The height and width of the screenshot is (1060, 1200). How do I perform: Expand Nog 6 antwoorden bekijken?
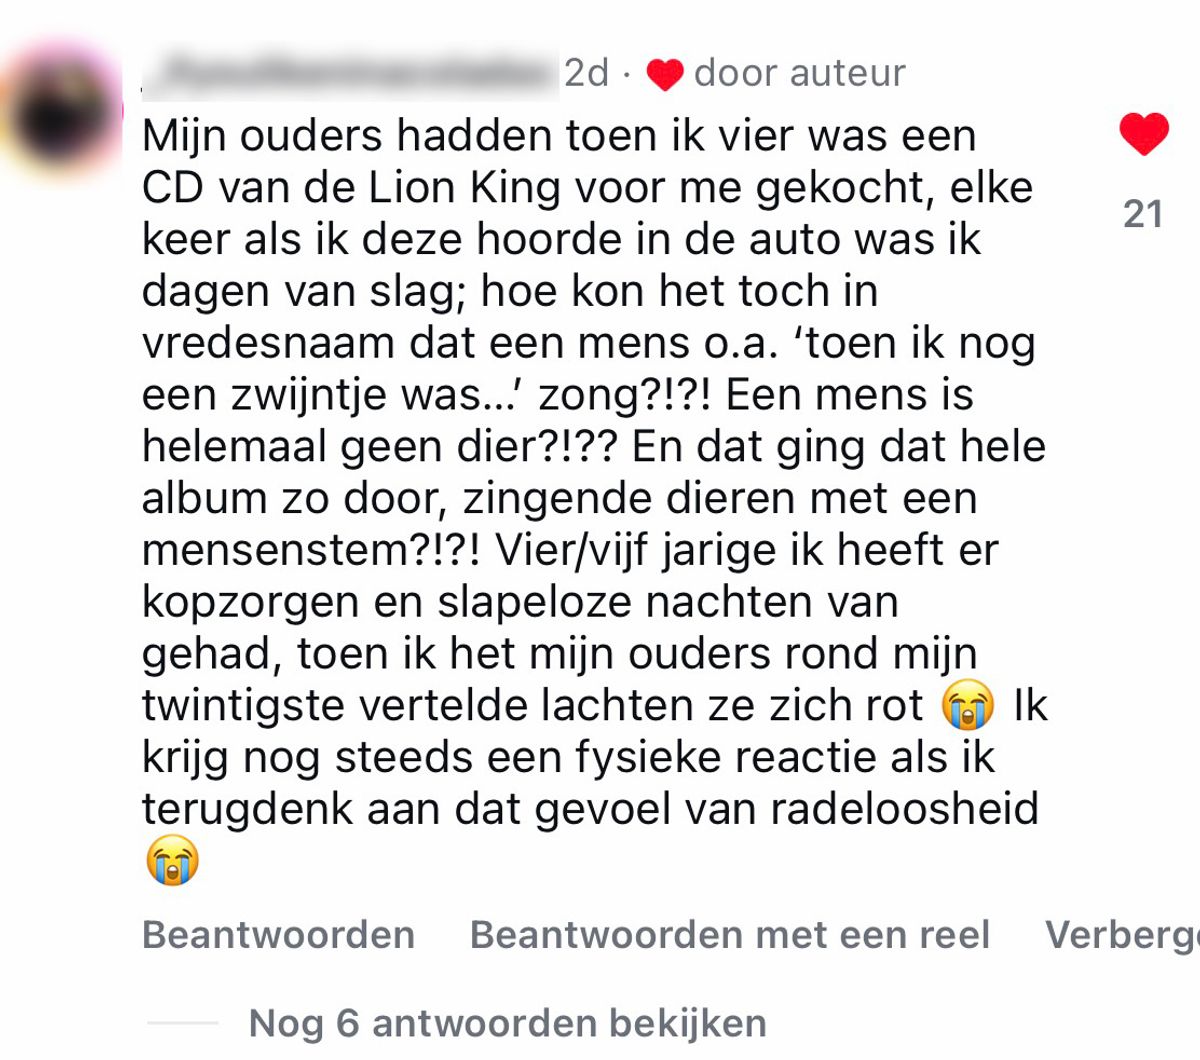coord(508,1023)
